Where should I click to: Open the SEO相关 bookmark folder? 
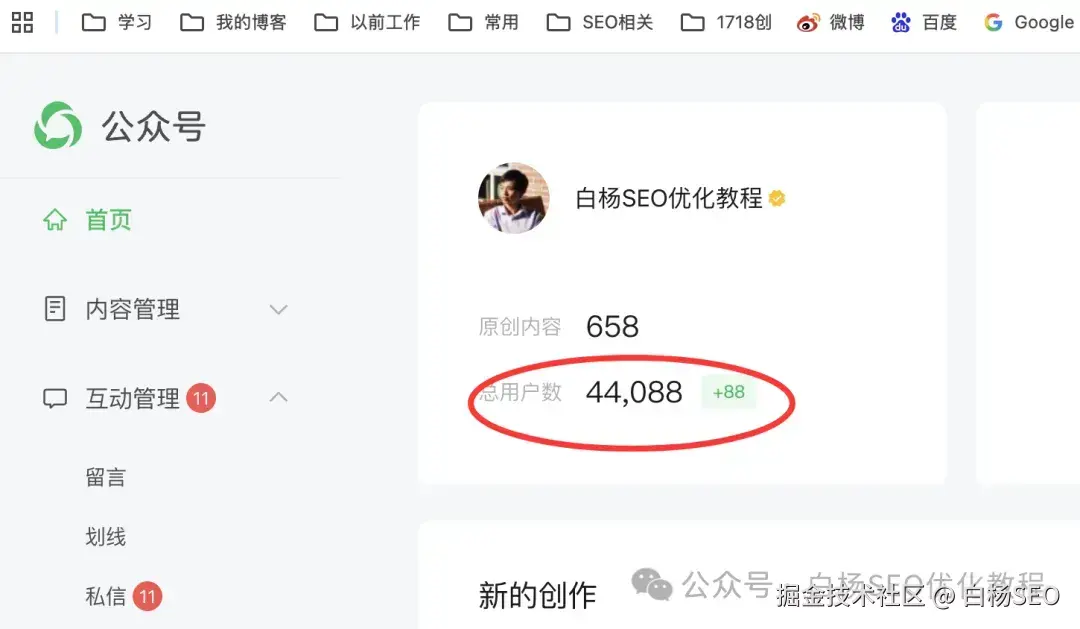599,23
